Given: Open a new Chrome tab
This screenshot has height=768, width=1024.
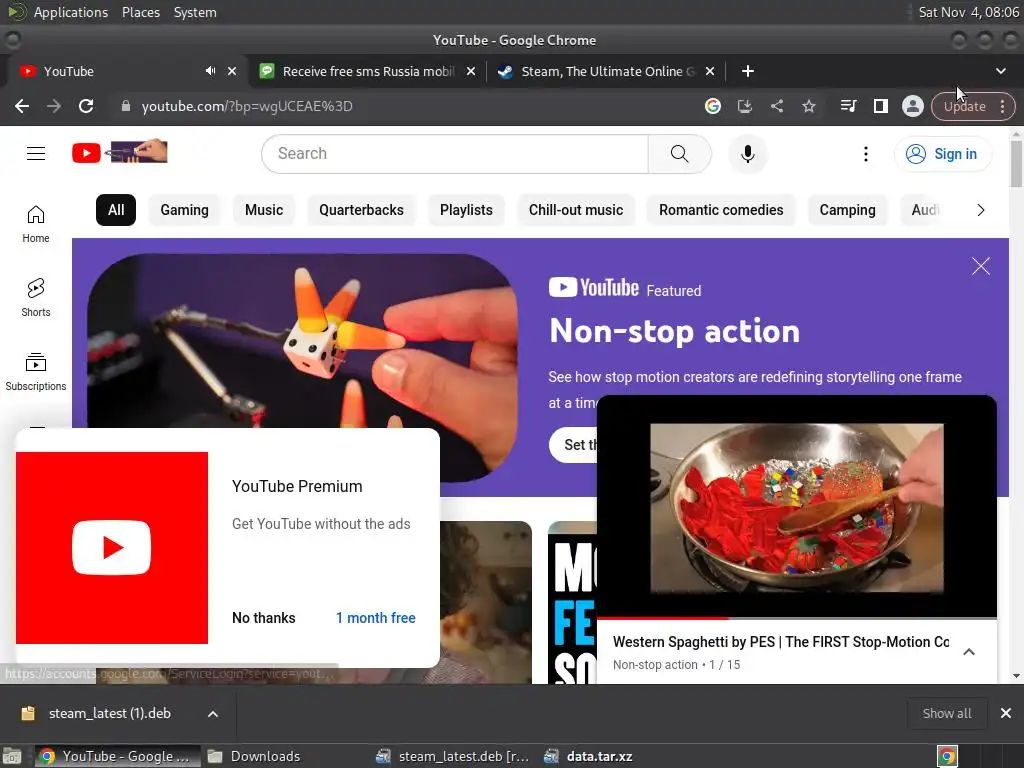Looking at the screenshot, I should pos(748,71).
